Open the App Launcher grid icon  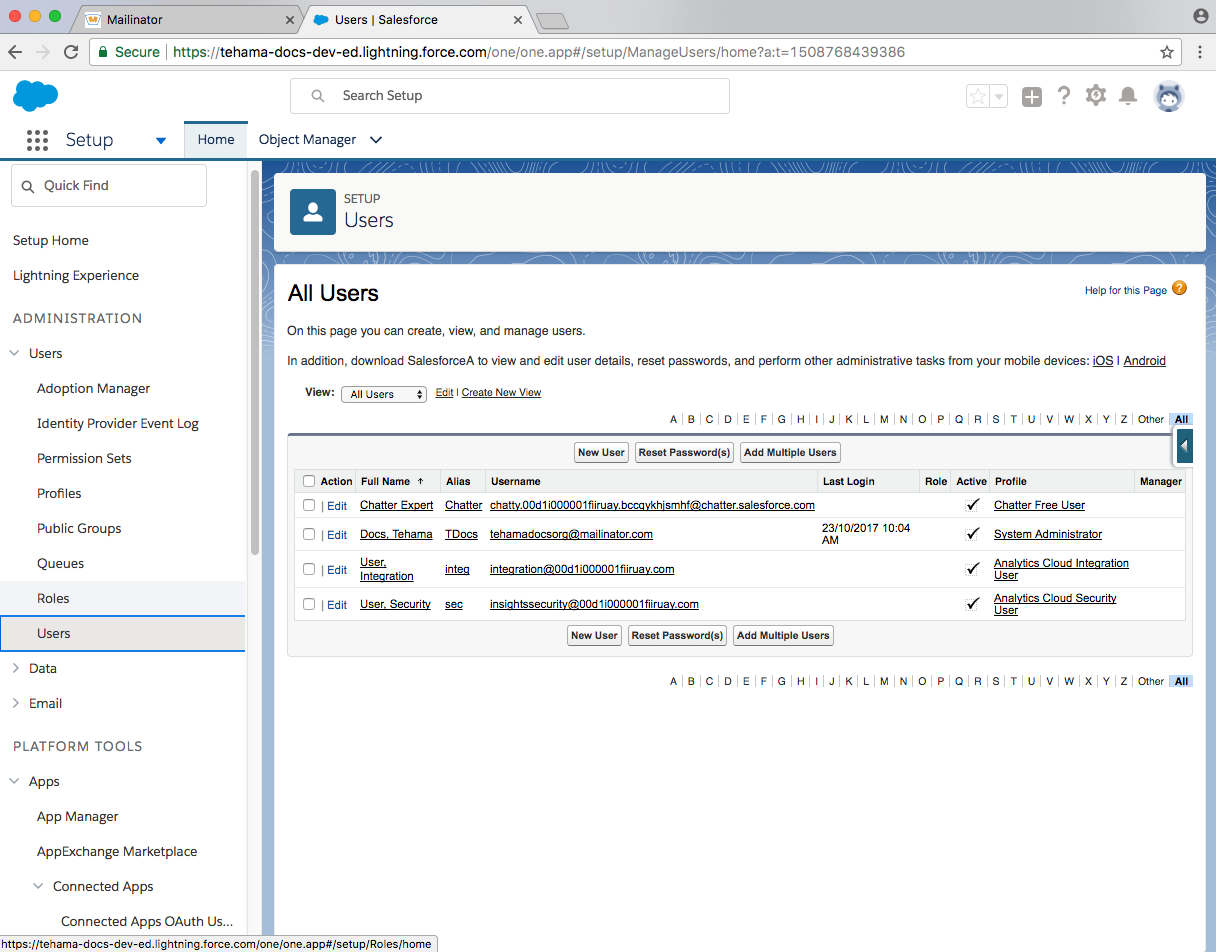(37, 140)
